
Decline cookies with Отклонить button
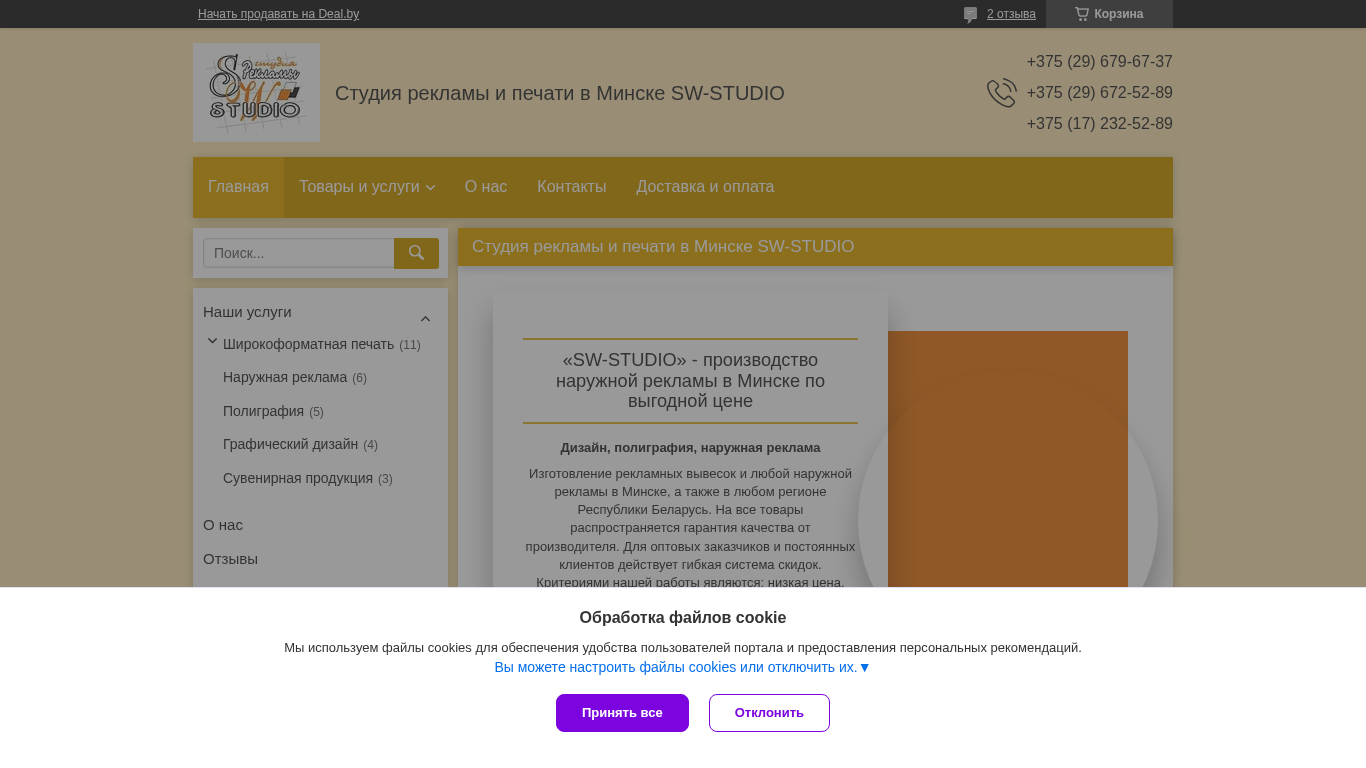coord(769,713)
